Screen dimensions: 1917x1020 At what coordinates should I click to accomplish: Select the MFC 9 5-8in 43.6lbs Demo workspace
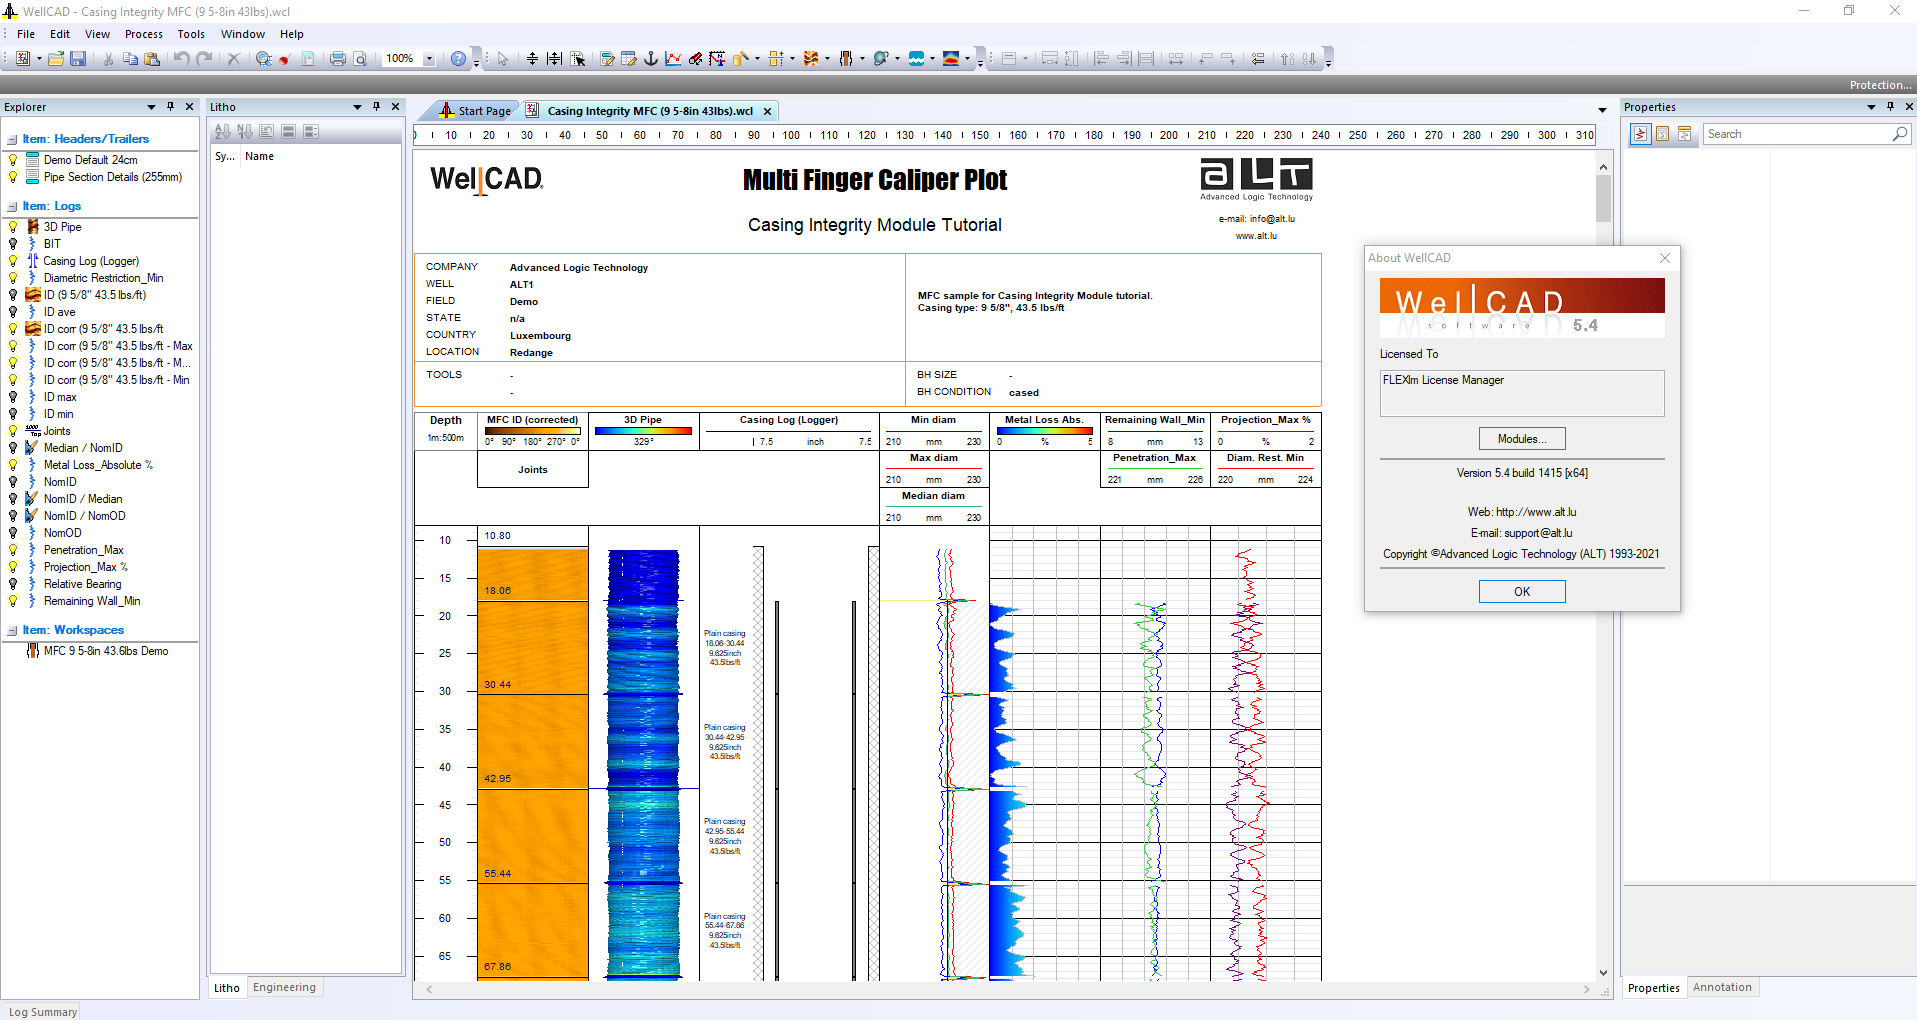click(x=105, y=651)
